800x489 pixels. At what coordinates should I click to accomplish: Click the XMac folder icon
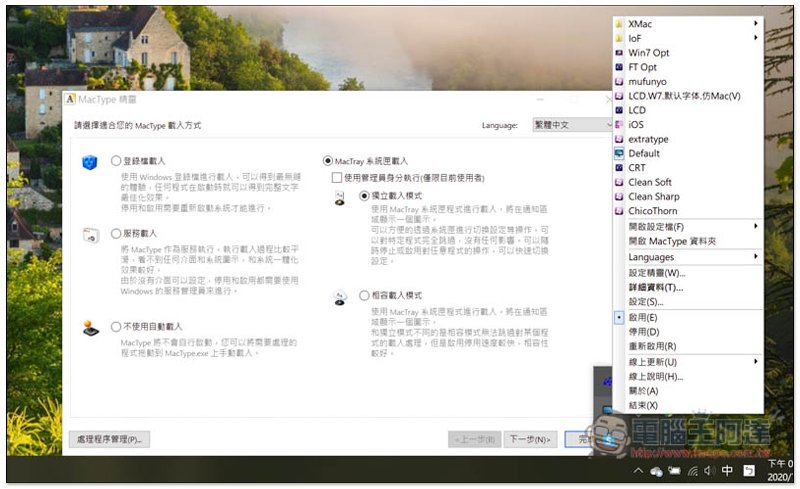click(620, 23)
